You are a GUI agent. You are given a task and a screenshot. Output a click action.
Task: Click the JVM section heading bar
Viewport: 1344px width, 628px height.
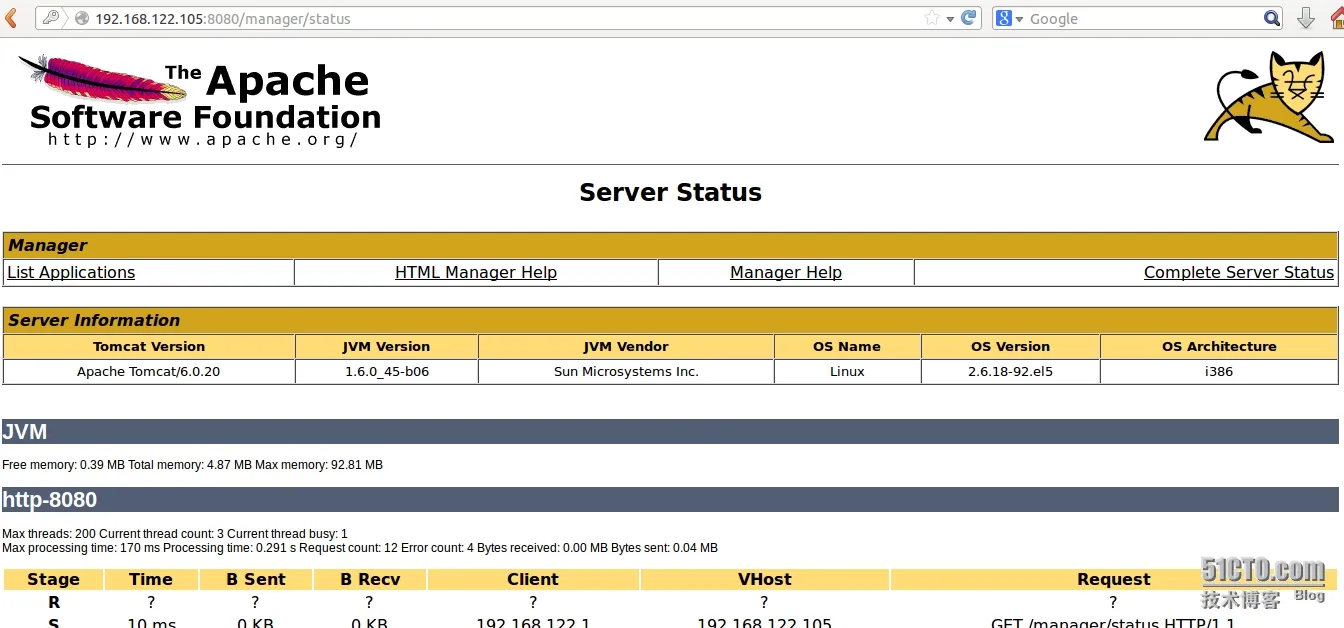click(670, 431)
